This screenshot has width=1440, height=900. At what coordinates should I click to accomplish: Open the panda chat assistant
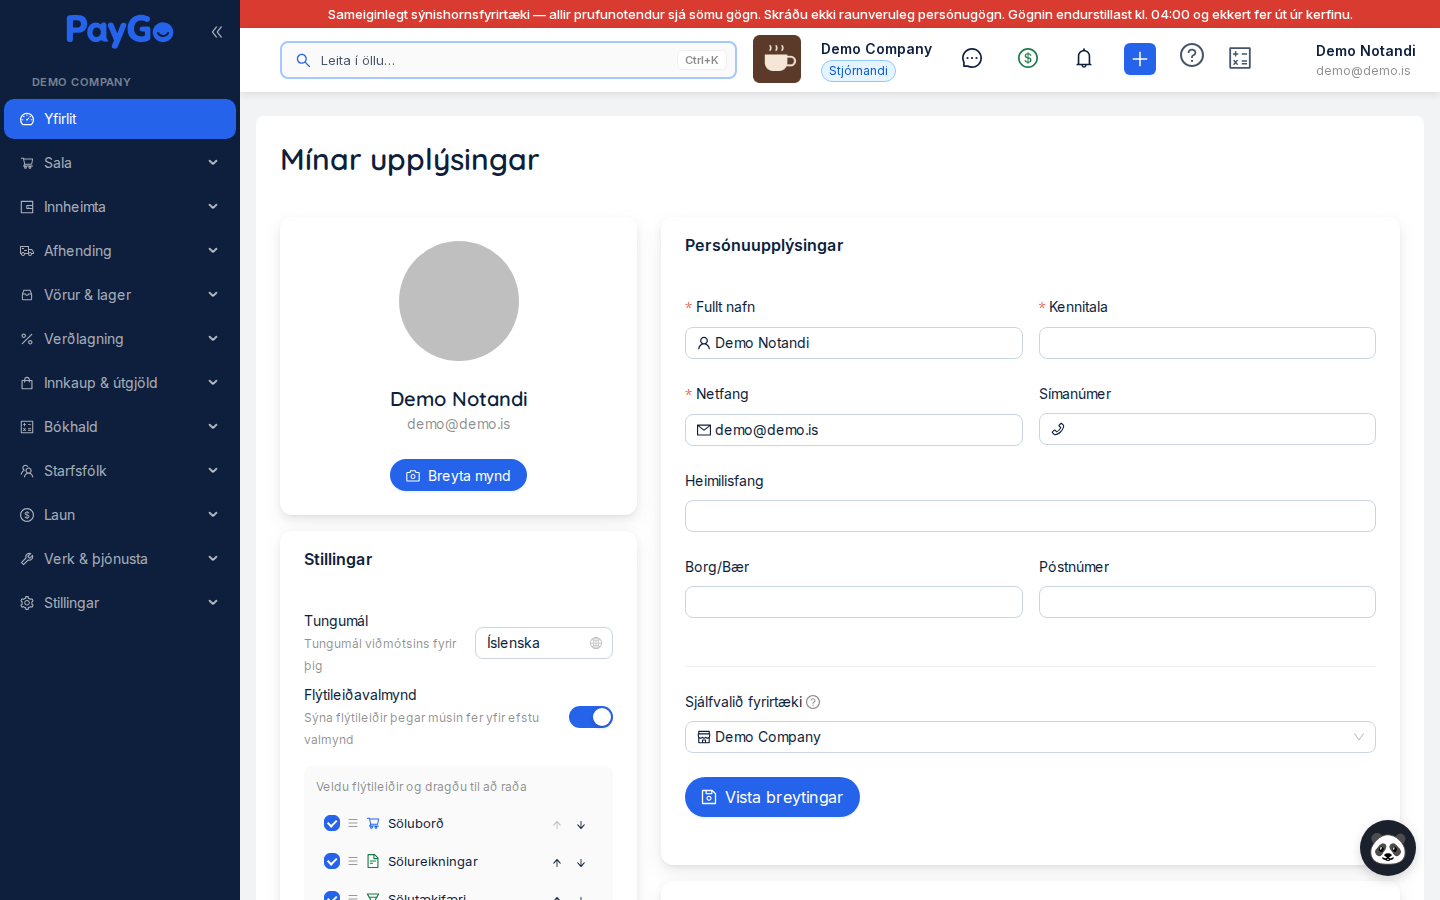pyautogui.click(x=1388, y=848)
